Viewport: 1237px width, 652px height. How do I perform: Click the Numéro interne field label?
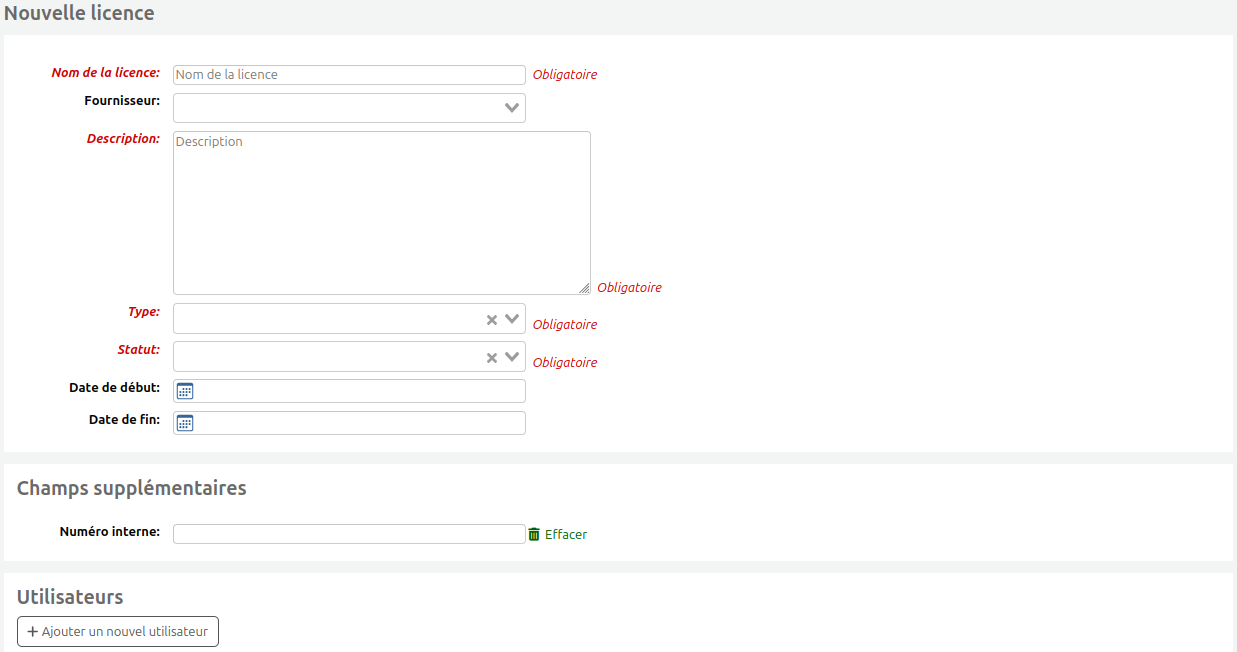point(110,532)
